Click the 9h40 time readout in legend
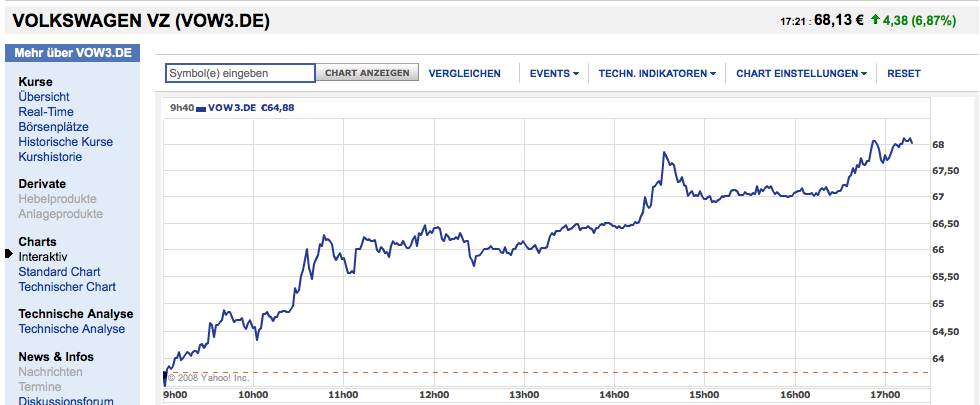Image resolution: width=980 pixels, height=405 pixels. point(181,108)
